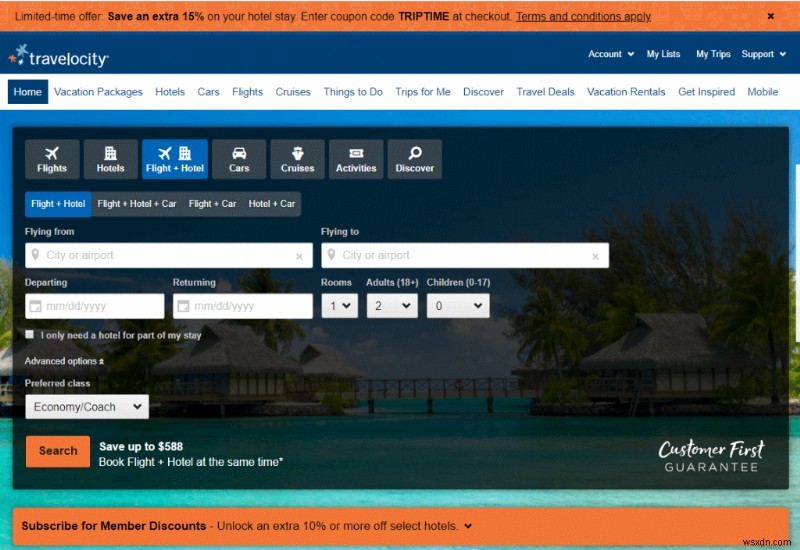The image size is (800, 550).
Task: Click the Customer First Guarantee badge
Action: coord(711,456)
